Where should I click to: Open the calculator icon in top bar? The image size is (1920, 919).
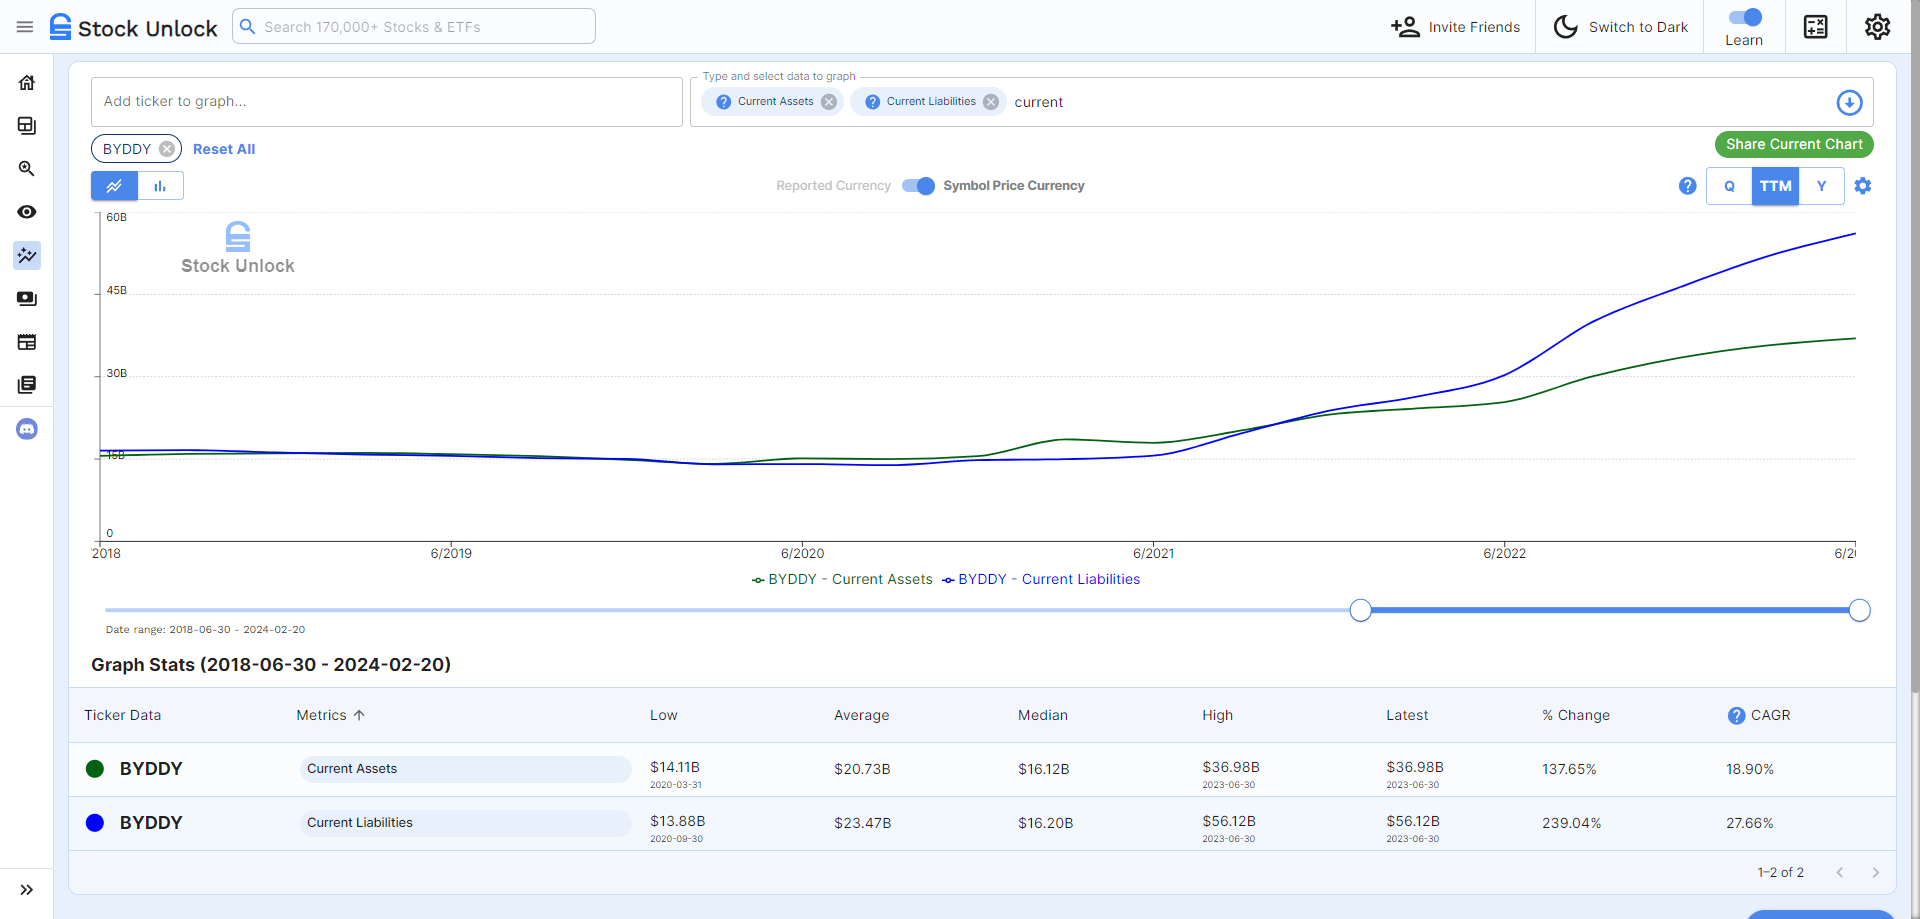point(1816,27)
